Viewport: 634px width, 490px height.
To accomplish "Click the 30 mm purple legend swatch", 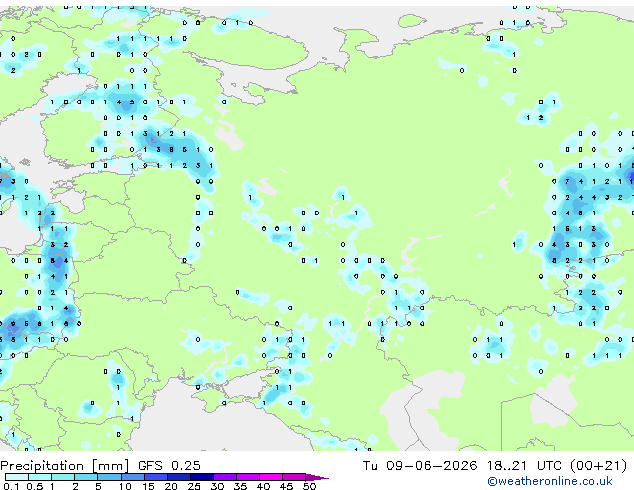I will click(225, 477).
